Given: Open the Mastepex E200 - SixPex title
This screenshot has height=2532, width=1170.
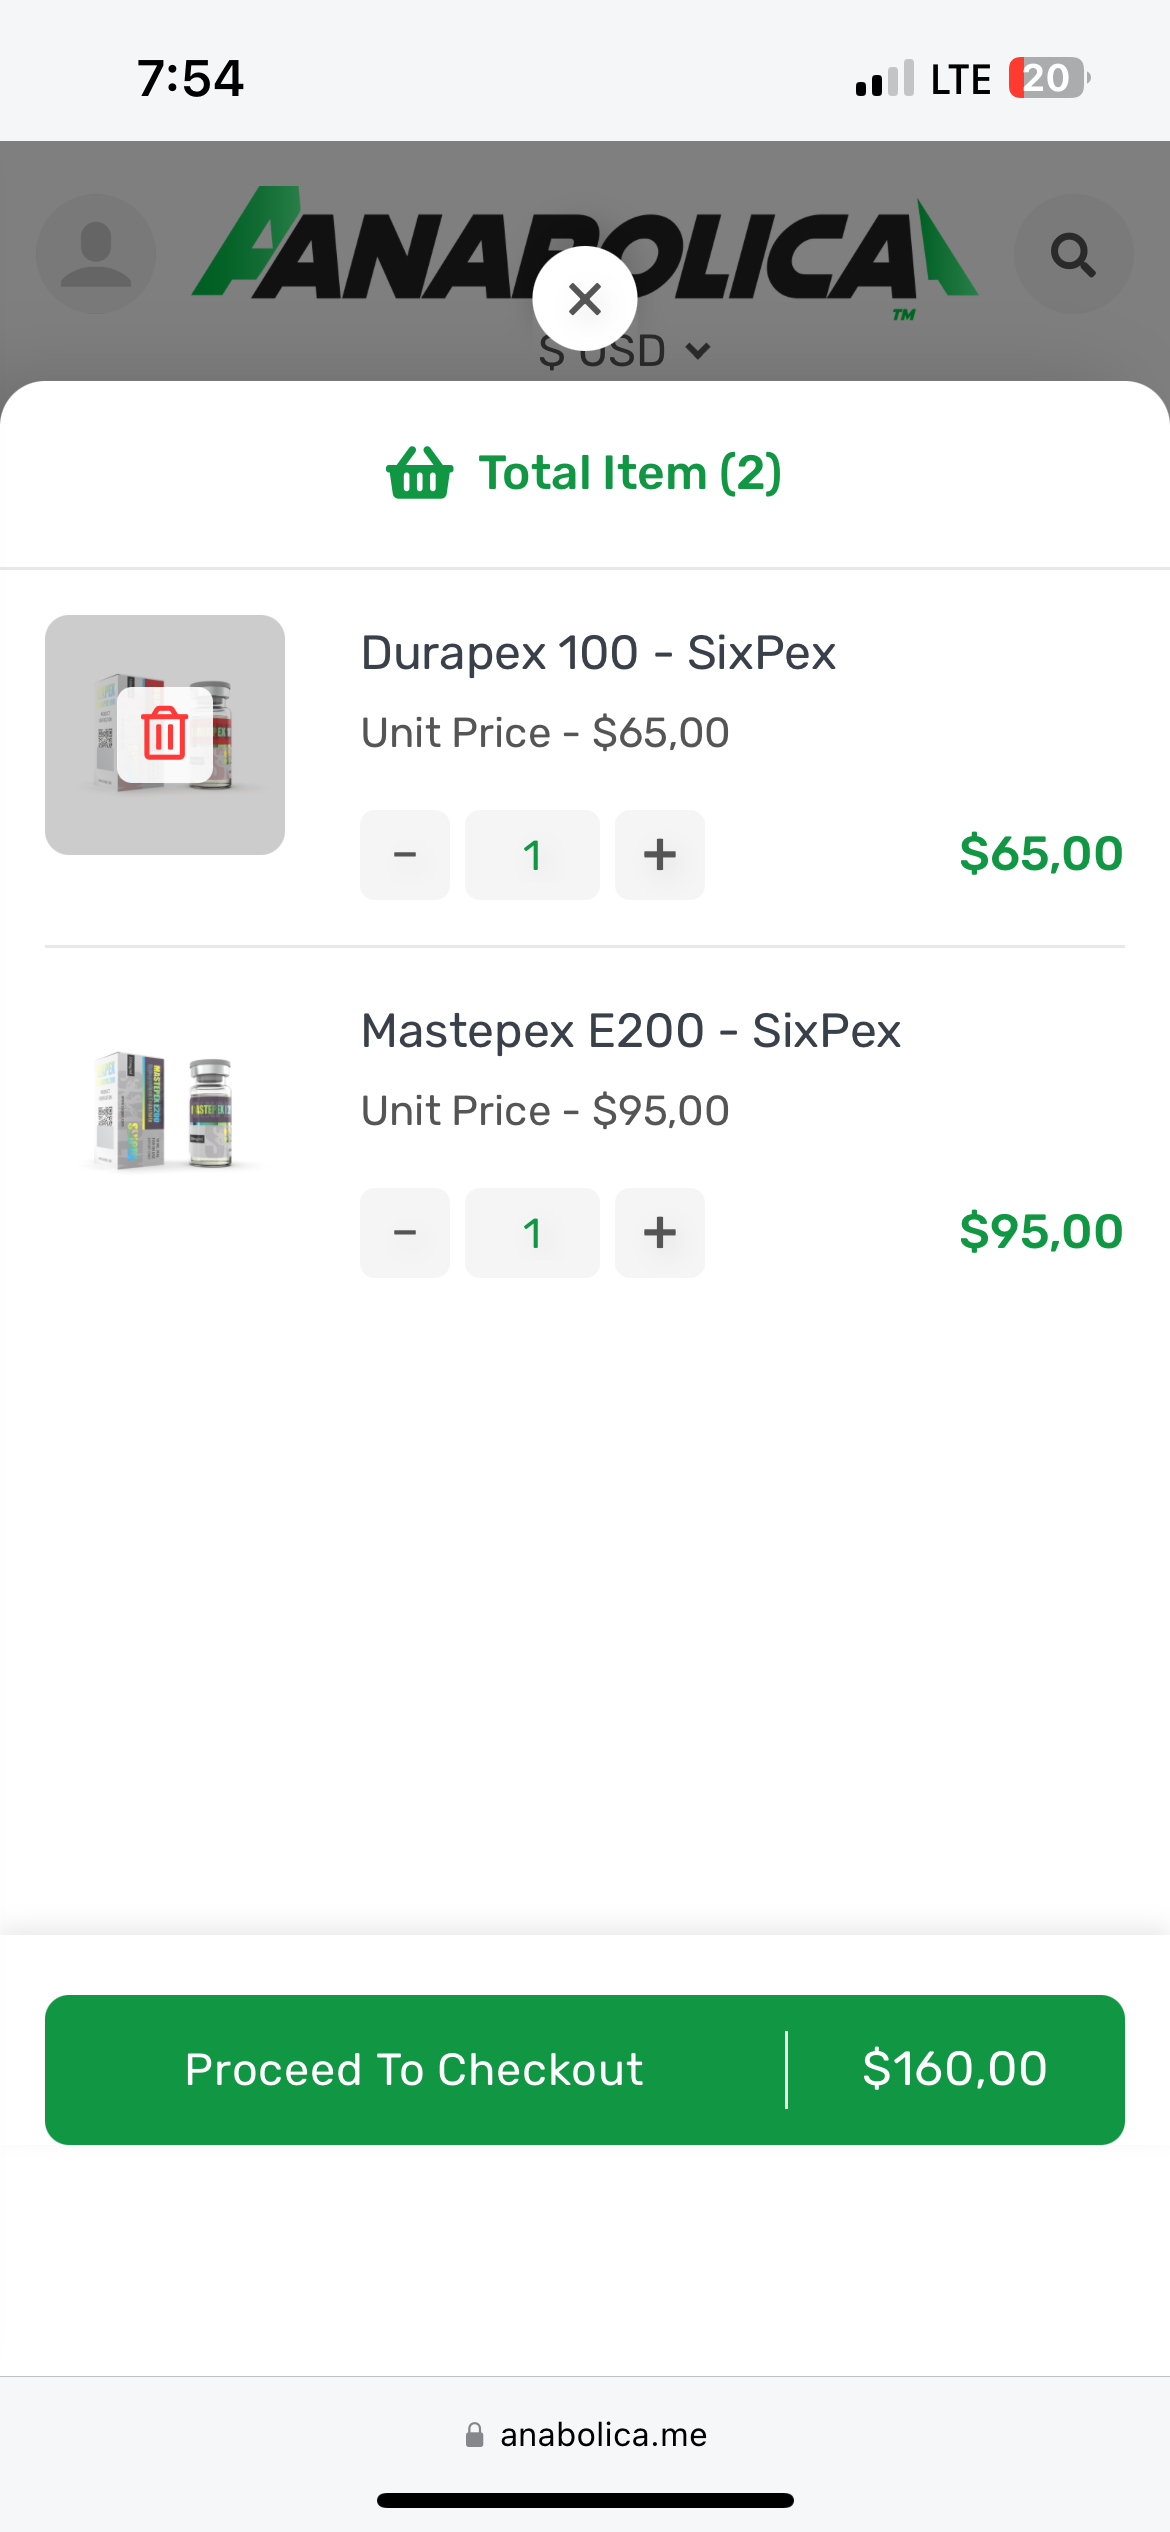Looking at the screenshot, I should coord(631,1032).
